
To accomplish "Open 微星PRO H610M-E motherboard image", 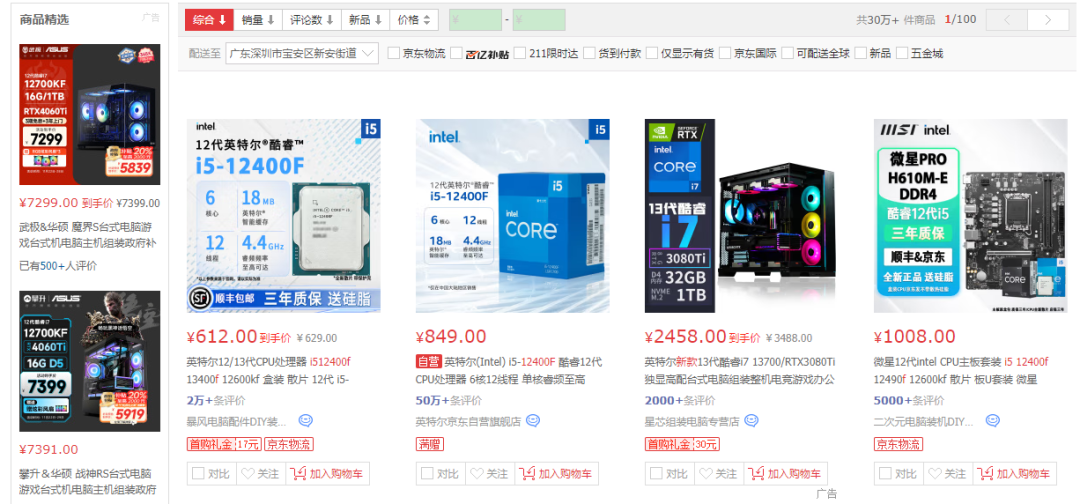I will pos(970,216).
